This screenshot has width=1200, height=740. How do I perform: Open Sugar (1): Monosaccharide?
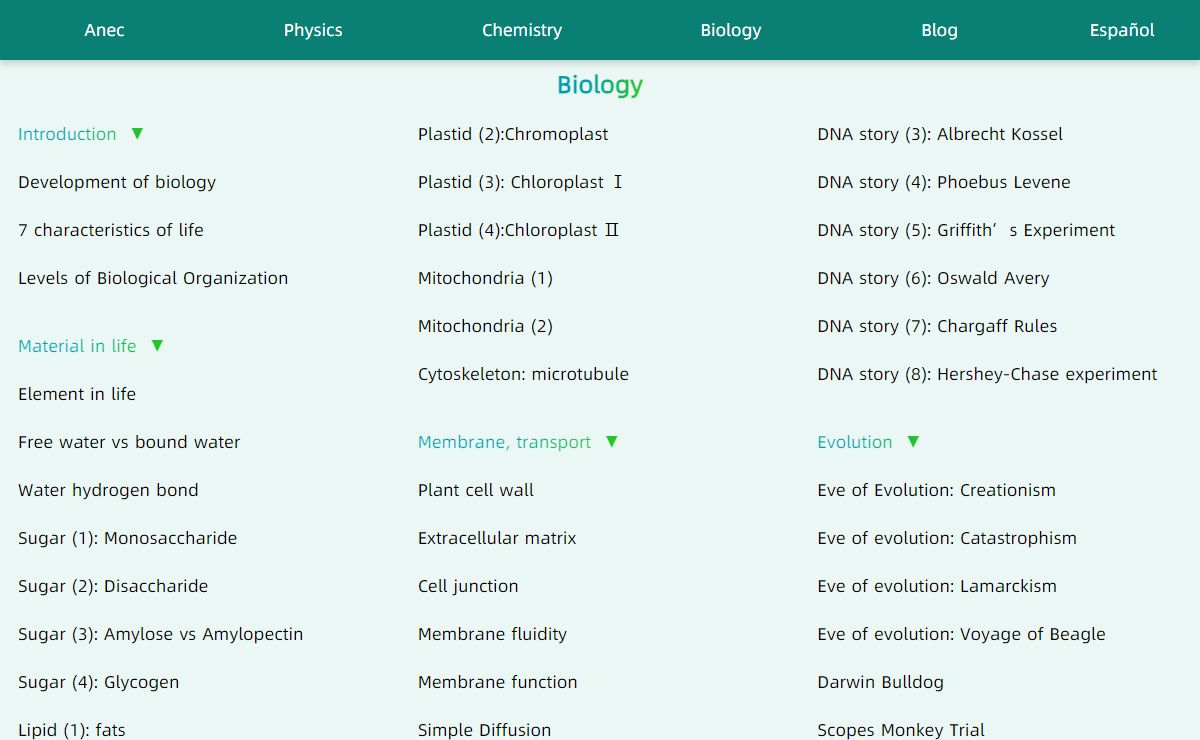(128, 538)
